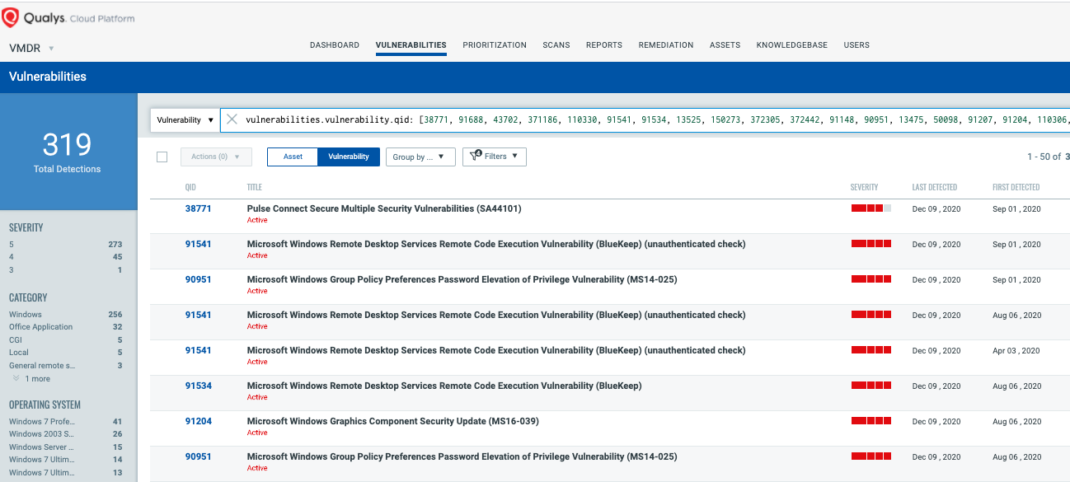Sort by the Severity column header
Image resolution: width=1070 pixels, height=482 pixels.
point(864,187)
